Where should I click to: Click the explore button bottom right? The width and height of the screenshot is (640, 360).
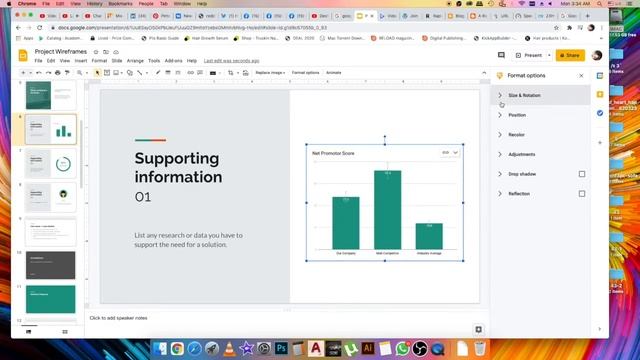[x=479, y=329]
